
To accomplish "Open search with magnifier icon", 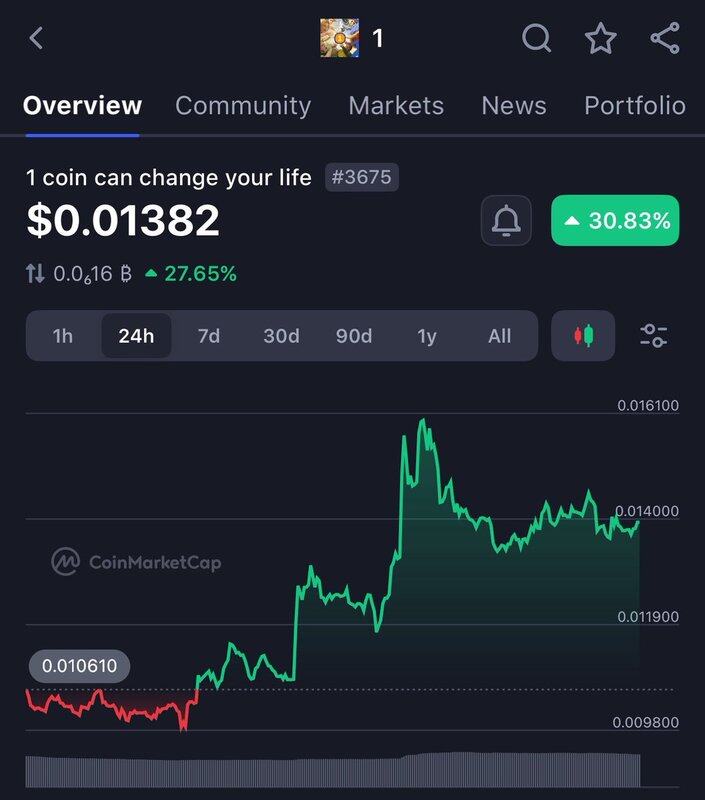I will [537, 39].
